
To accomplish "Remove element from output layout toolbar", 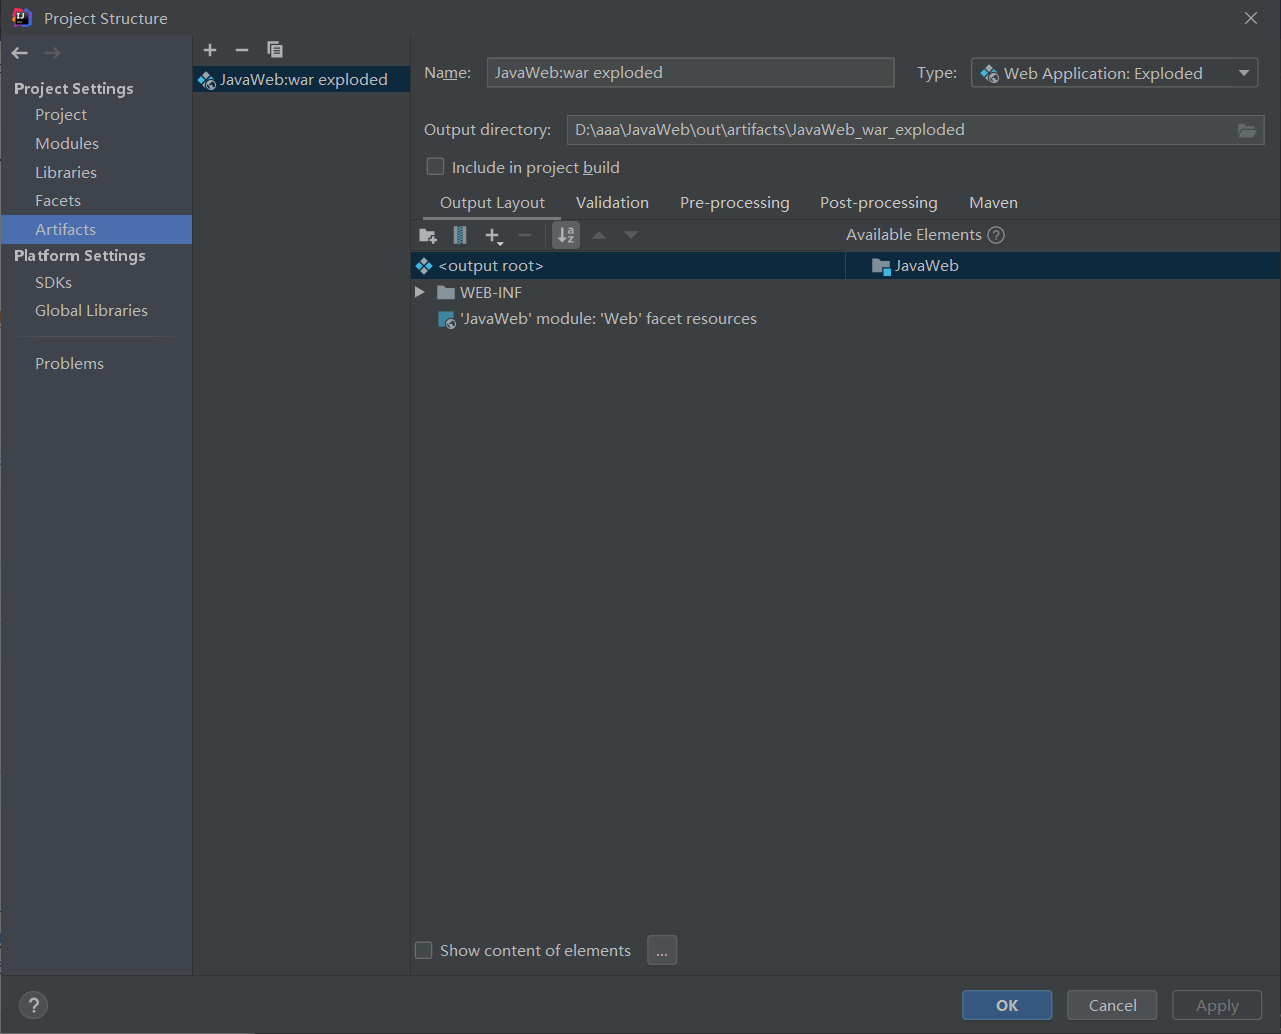I will coord(525,235).
